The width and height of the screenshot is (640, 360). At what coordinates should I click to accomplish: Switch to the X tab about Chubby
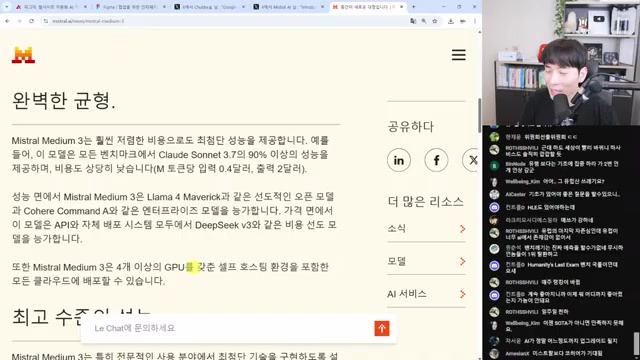[209, 7]
